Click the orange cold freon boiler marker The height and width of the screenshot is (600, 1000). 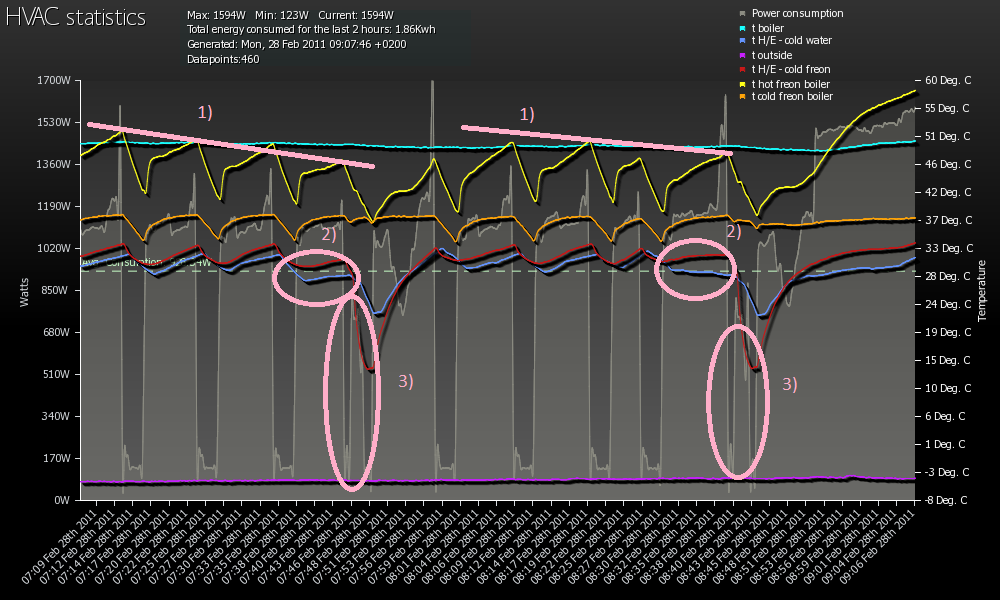tap(742, 97)
